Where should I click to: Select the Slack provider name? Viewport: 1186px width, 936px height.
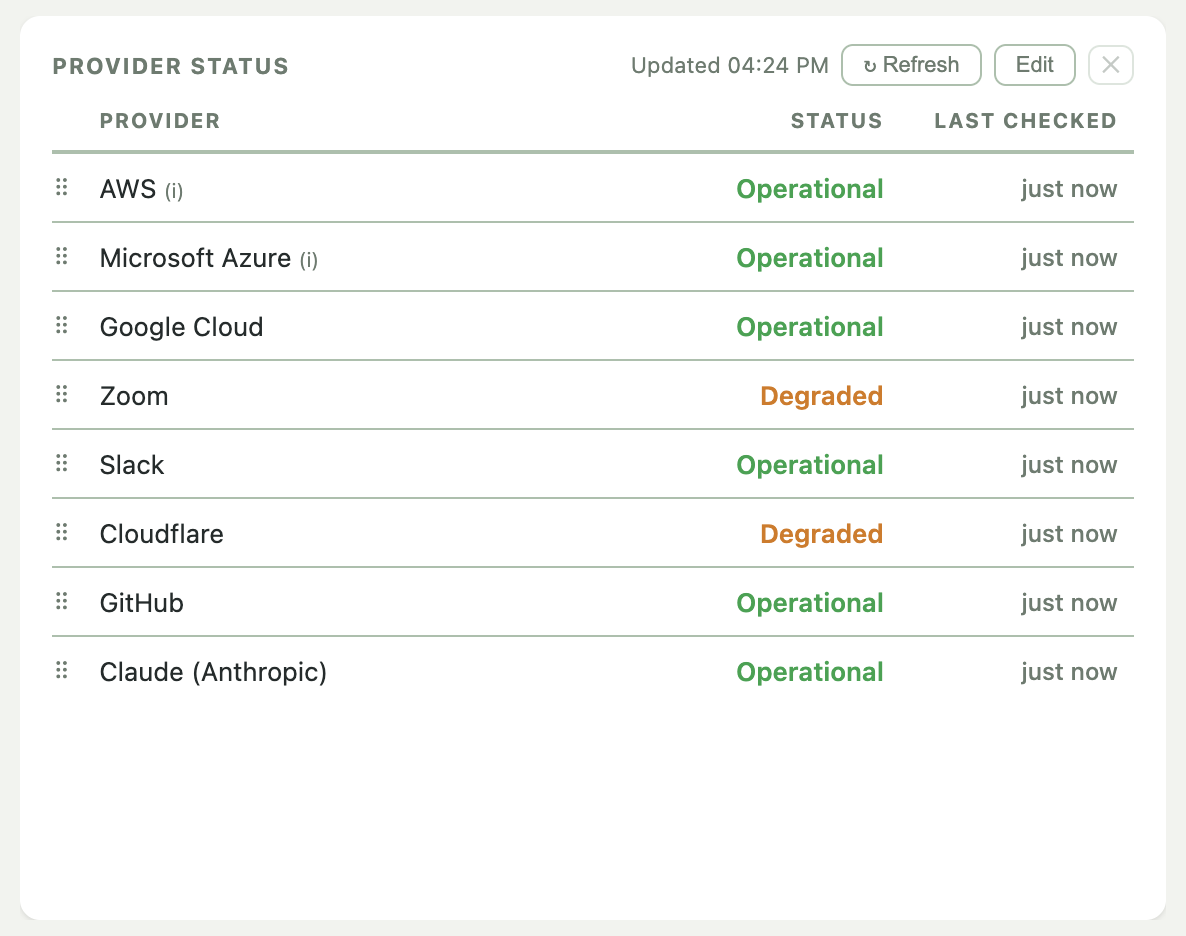(132, 465)
